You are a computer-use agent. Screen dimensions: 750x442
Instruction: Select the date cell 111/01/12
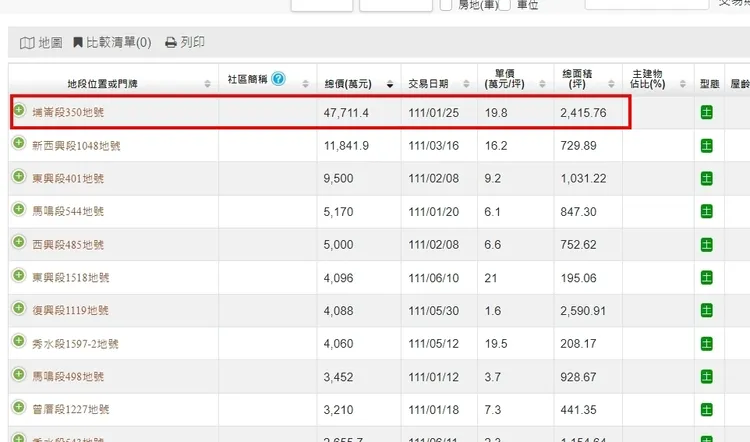point(433,377)
